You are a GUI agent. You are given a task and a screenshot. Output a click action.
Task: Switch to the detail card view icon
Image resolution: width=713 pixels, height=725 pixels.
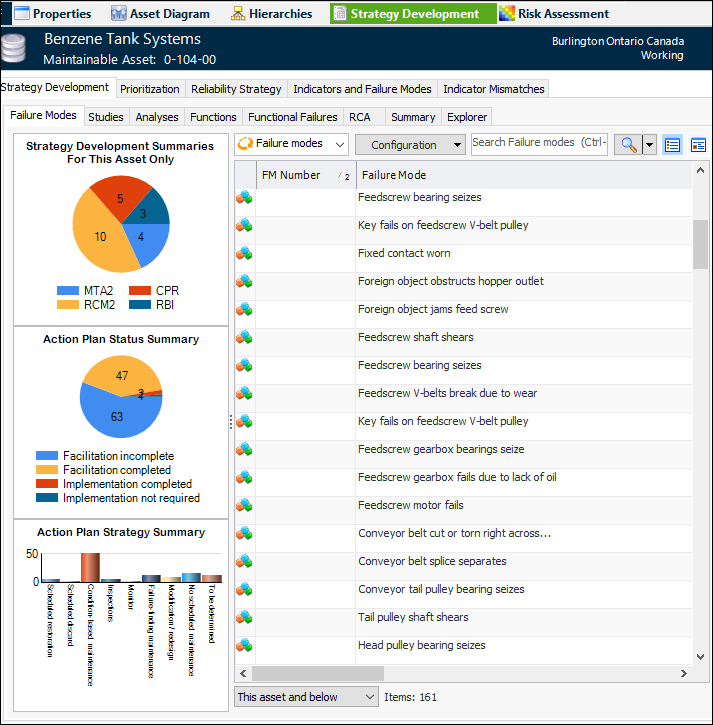(x=698, y=145)
